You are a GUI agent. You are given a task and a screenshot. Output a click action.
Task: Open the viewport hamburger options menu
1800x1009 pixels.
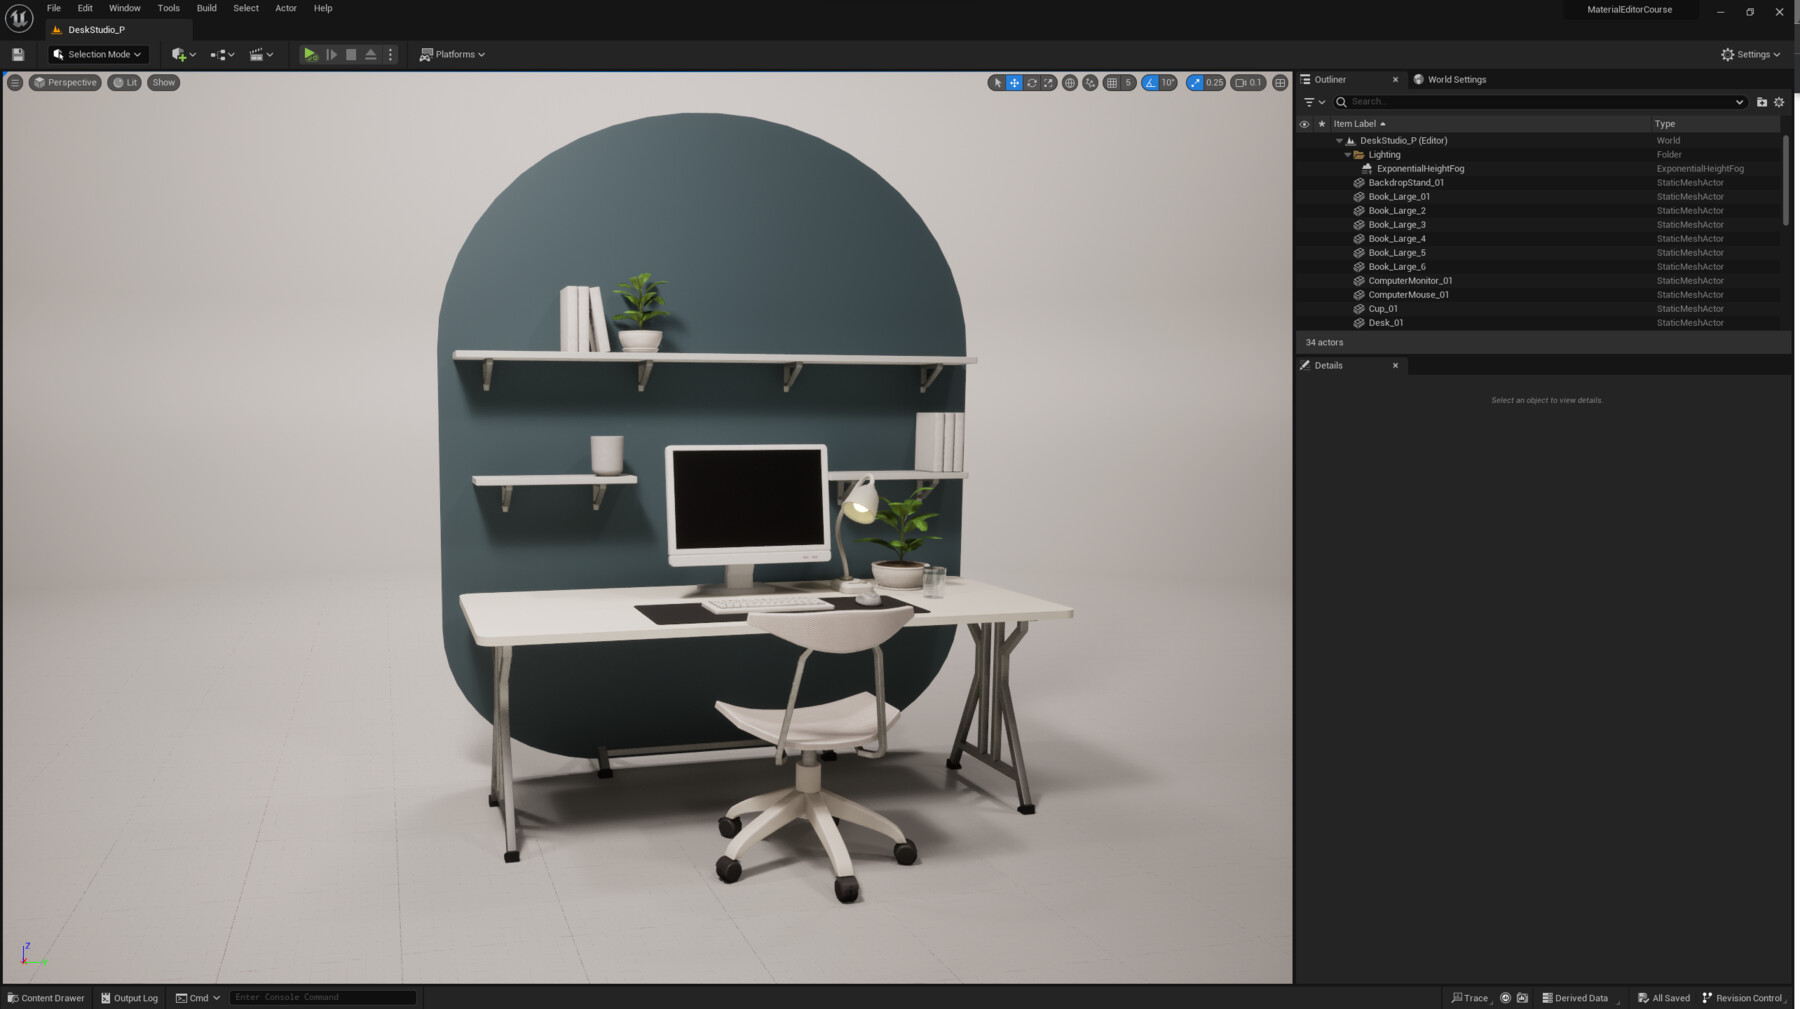click(15, 83)
